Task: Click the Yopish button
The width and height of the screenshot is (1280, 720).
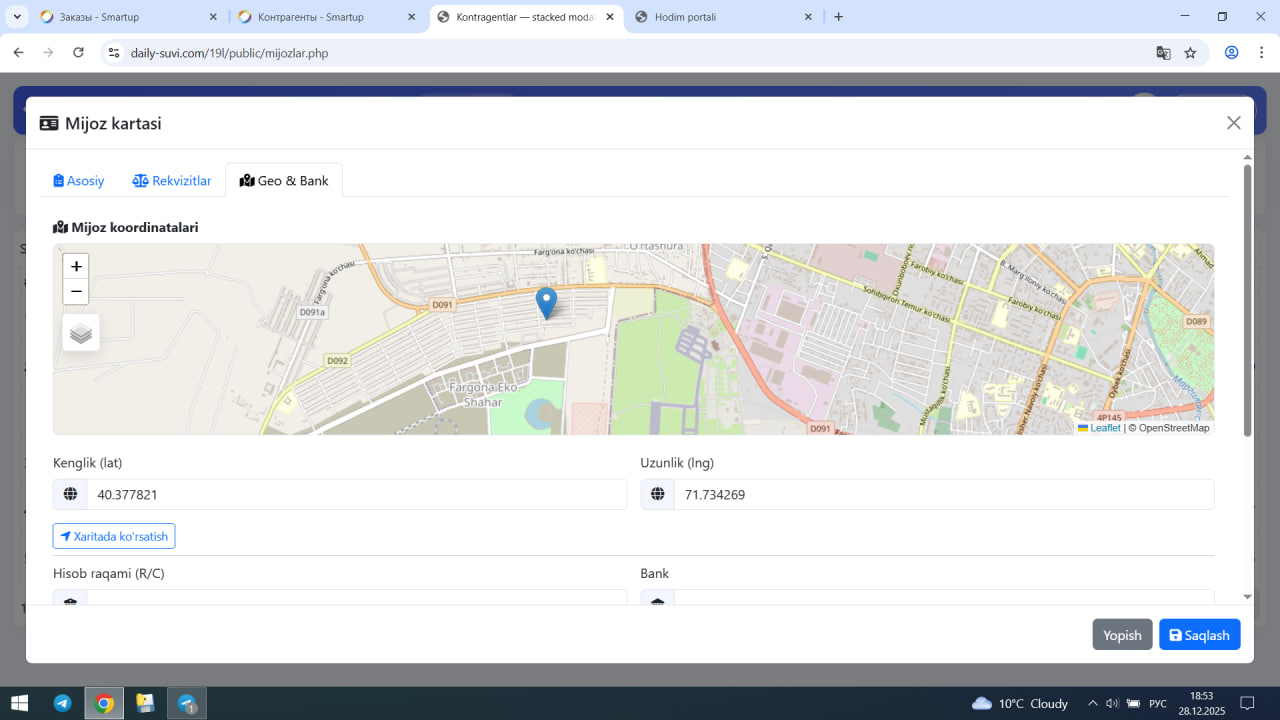Action: click(1122, 635)
